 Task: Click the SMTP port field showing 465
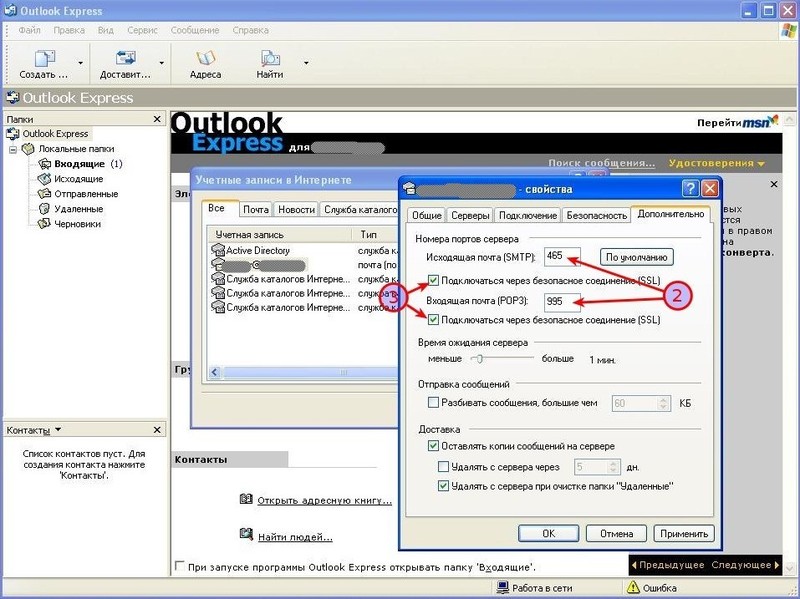click(x=562, y=256)
